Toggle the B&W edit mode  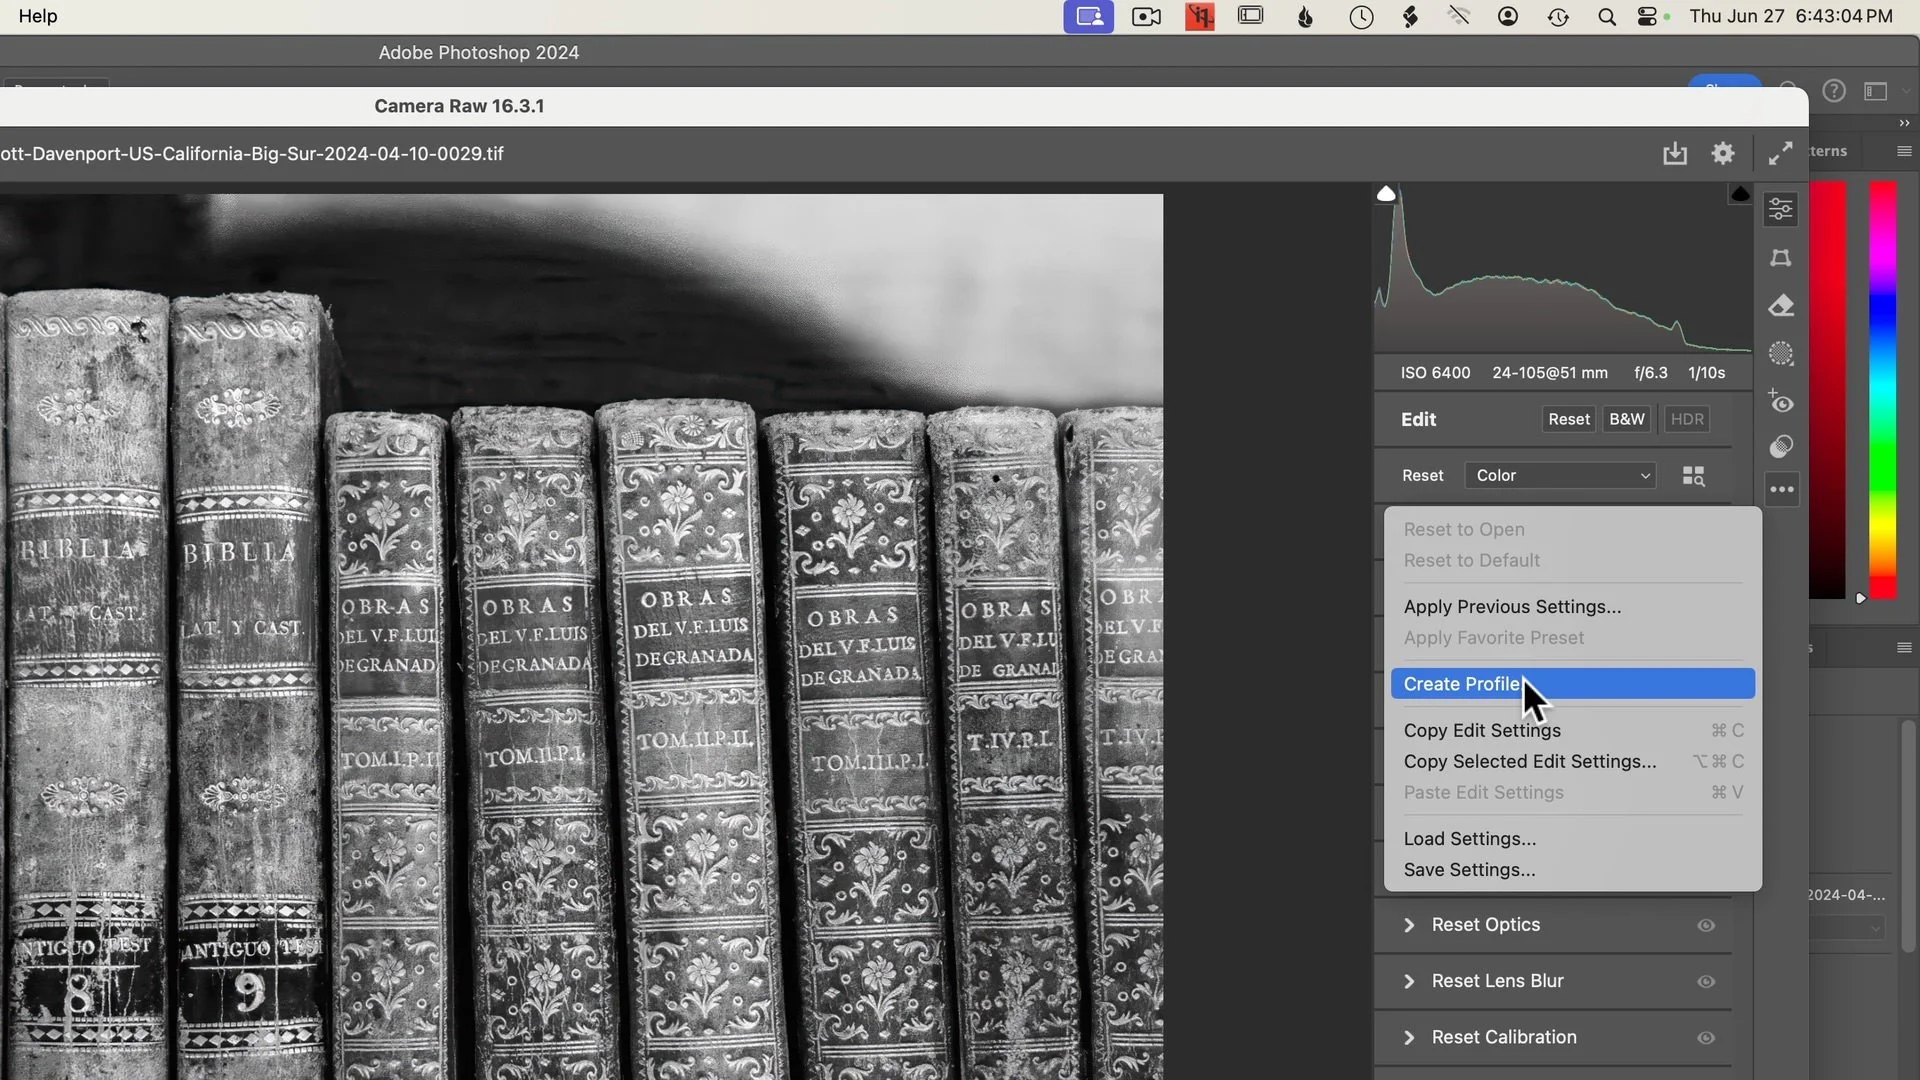pos(1626,419)
